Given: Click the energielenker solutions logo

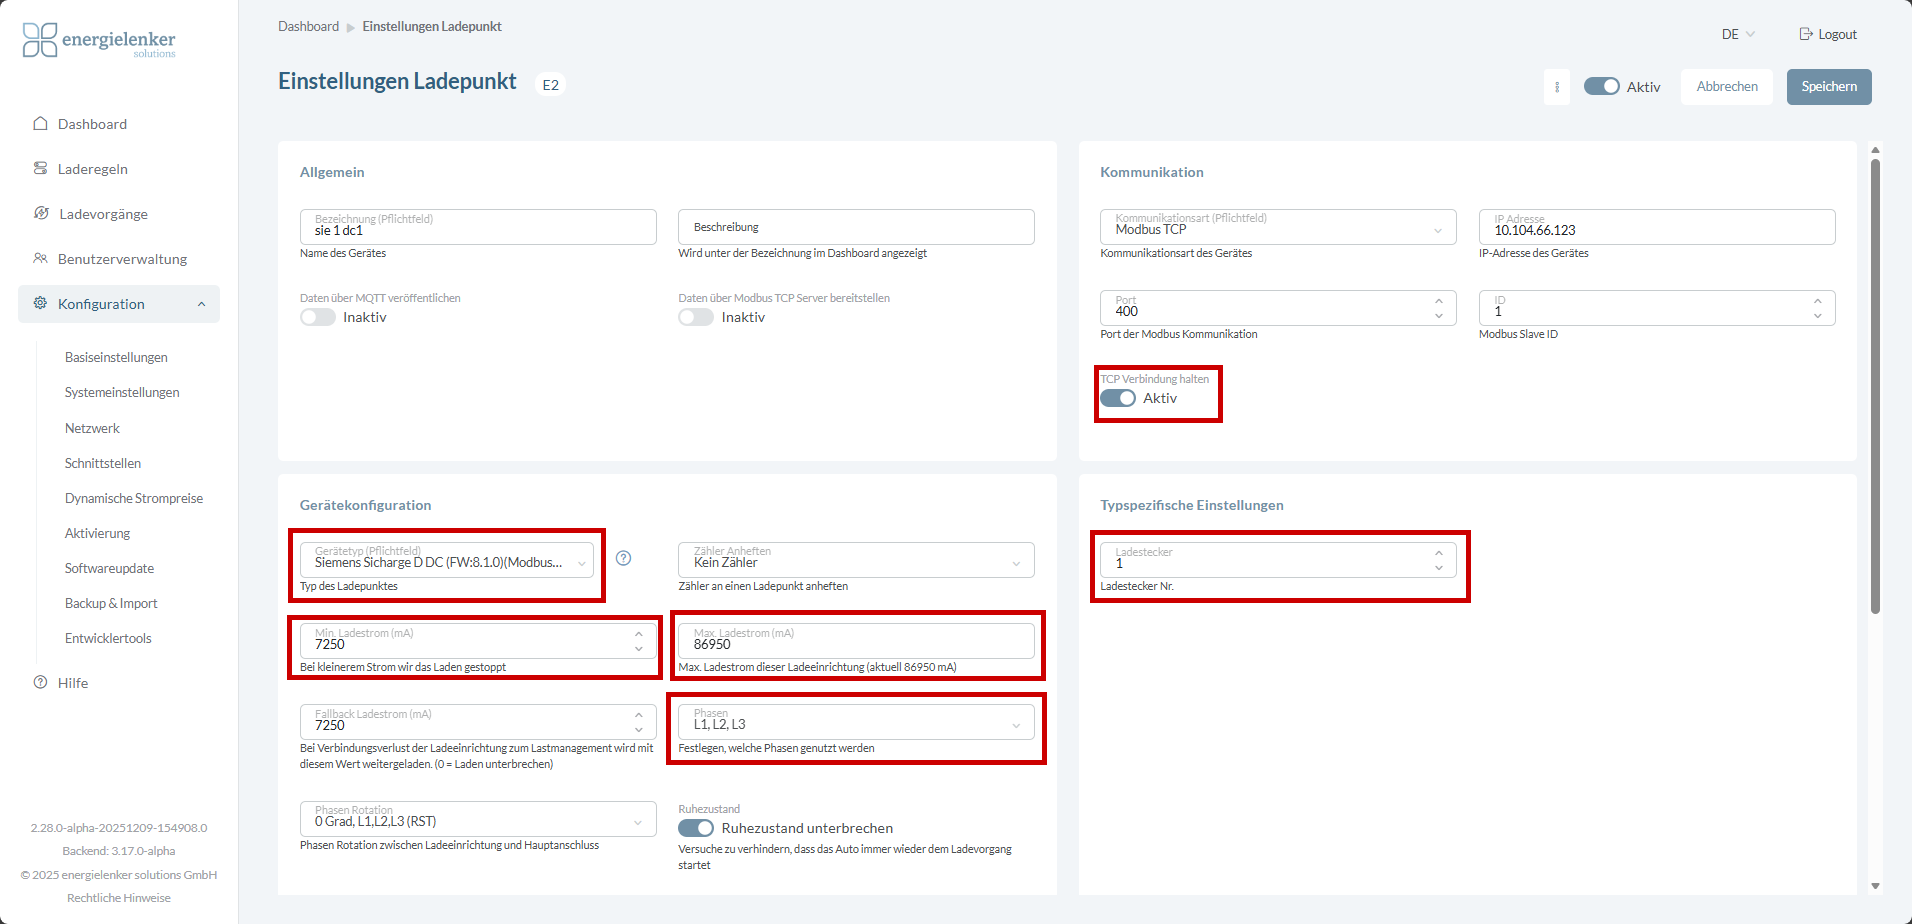Looking at the screenshot, I should (x=99, y=40).
